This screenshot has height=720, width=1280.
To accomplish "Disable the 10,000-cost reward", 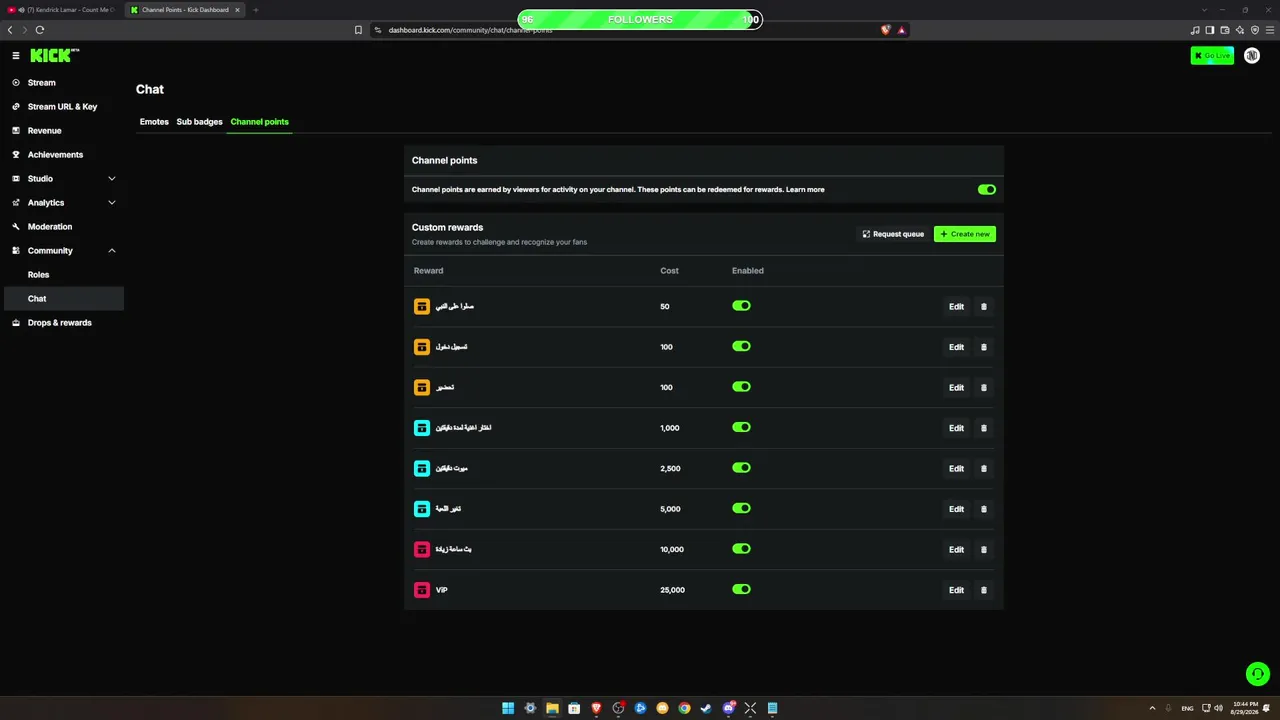I will [x=741, y=549].
